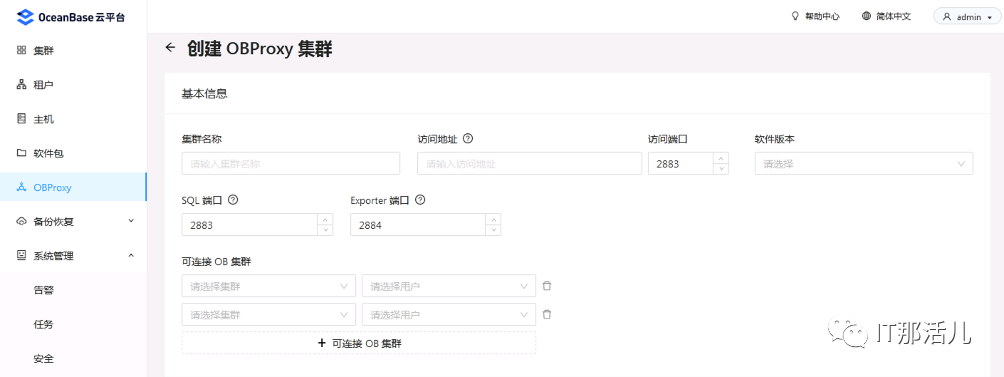Image resolution: width=1004 pixels, height=377 pixels.
Task: Click the 创建 OBProxy 集群 page title
Action: coord(260,49)
